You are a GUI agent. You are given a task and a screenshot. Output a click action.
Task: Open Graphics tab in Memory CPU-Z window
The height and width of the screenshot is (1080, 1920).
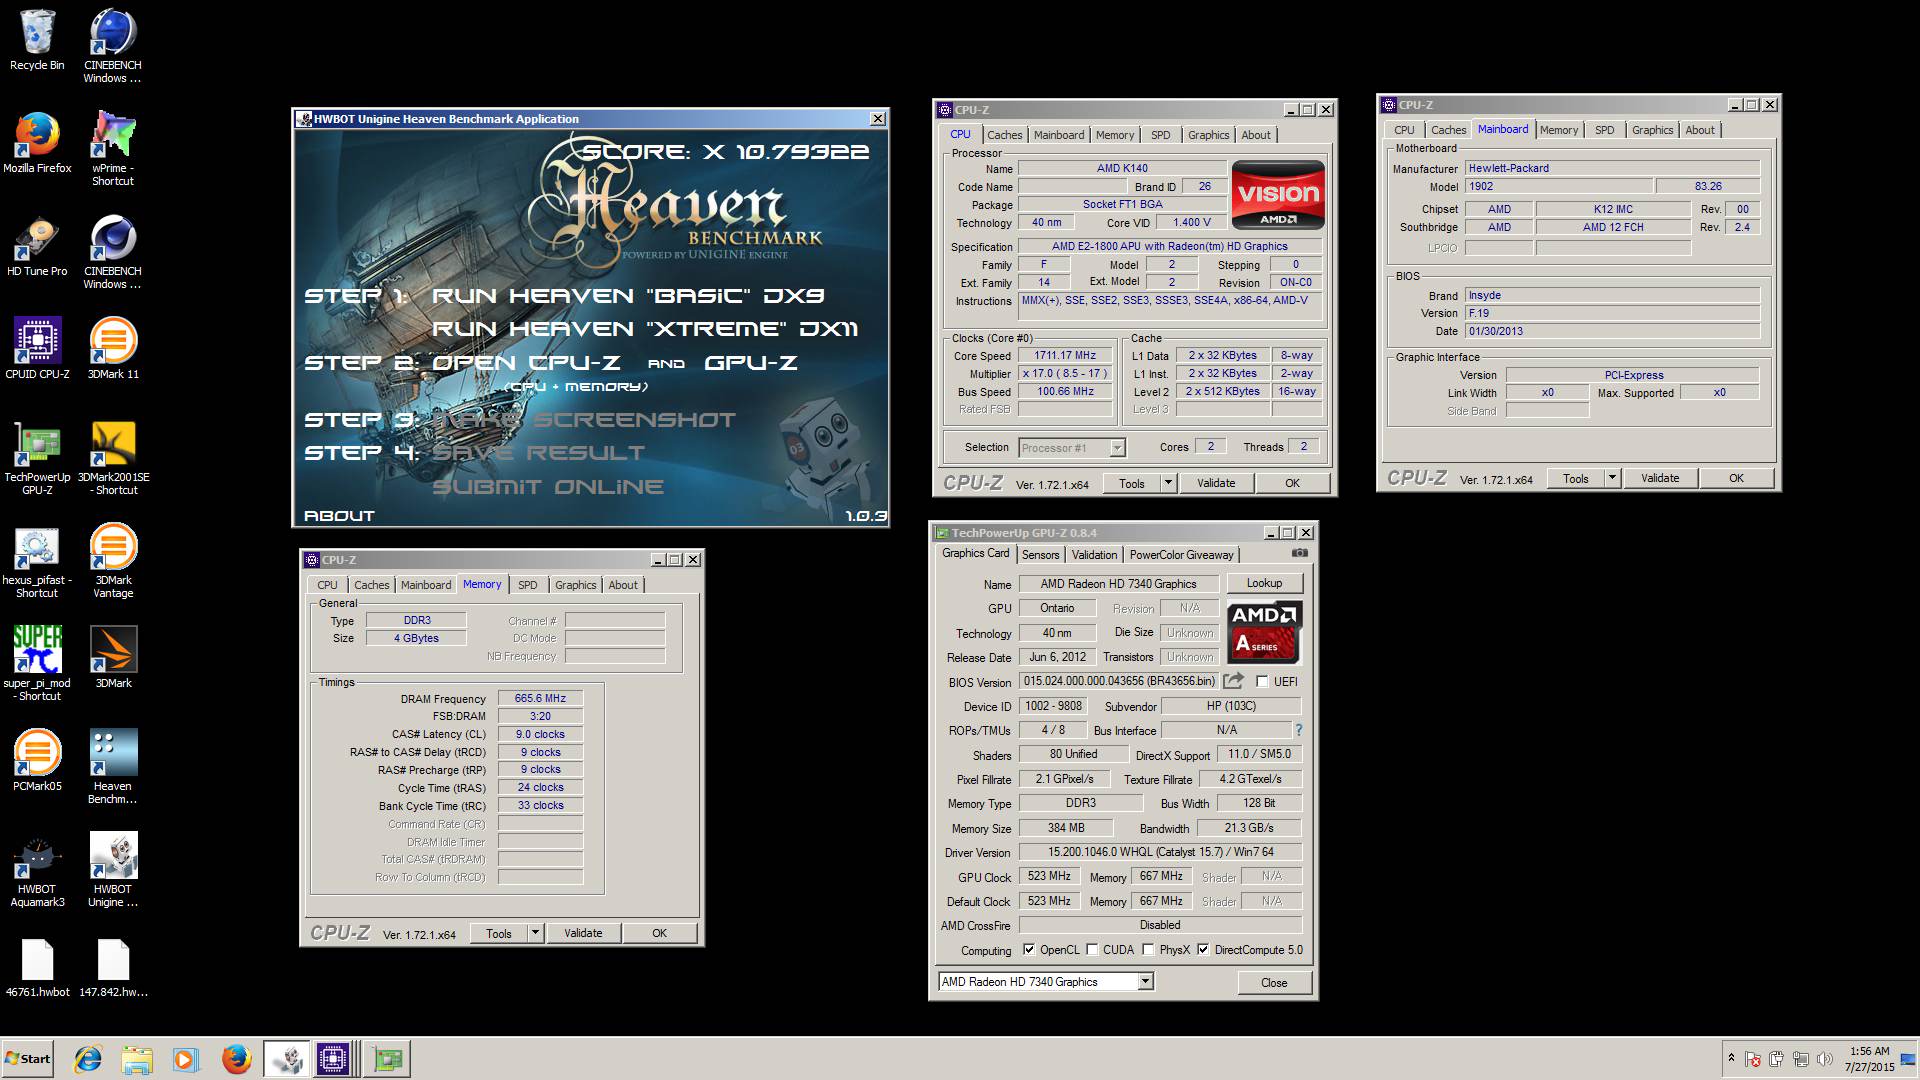point(575,585)
